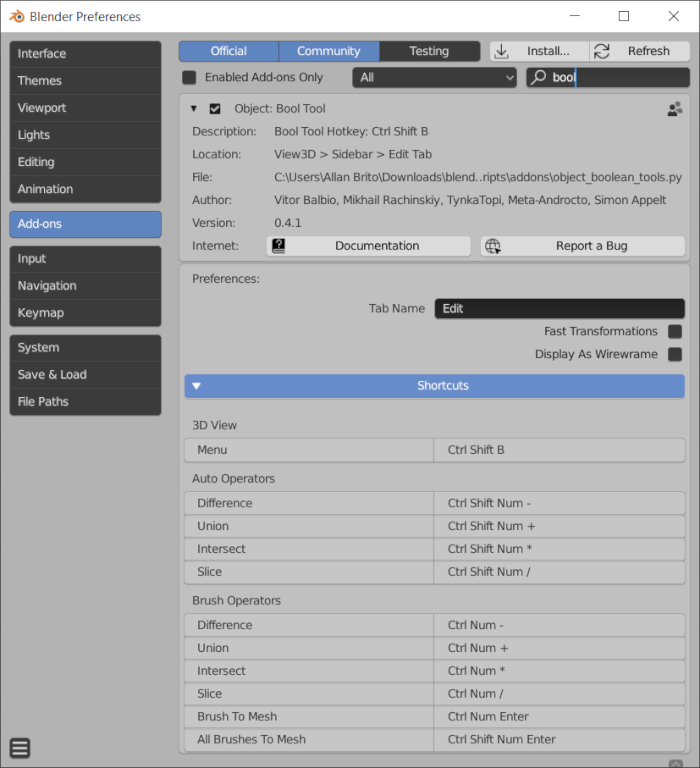Screen dimensions: 700x768
Task: Open the All category dropdown
Action: click(x=434, y=77)
